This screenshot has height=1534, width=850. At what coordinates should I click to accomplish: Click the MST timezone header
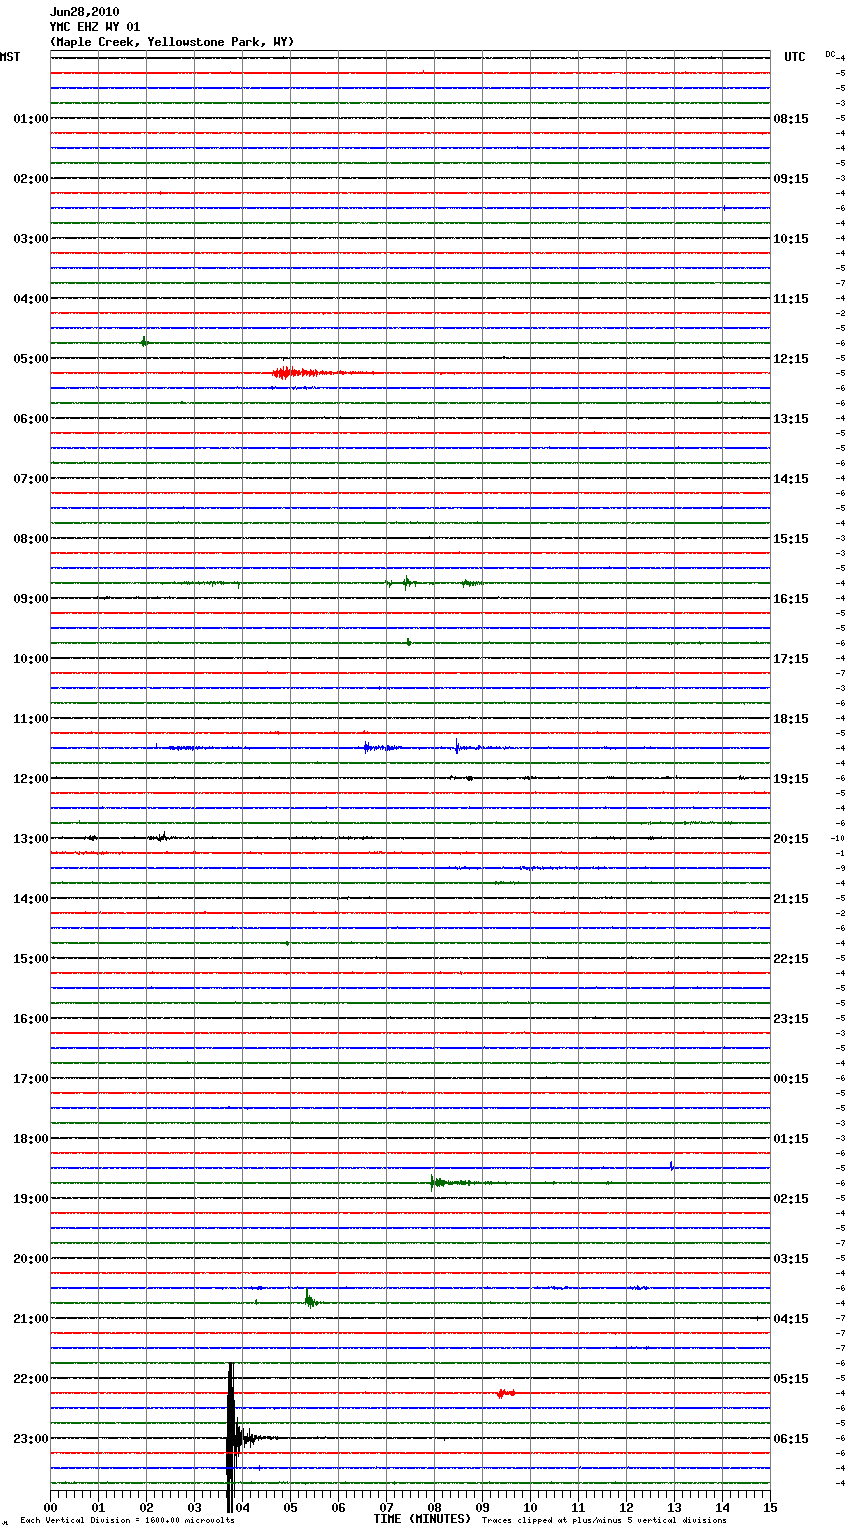(10, 57)
